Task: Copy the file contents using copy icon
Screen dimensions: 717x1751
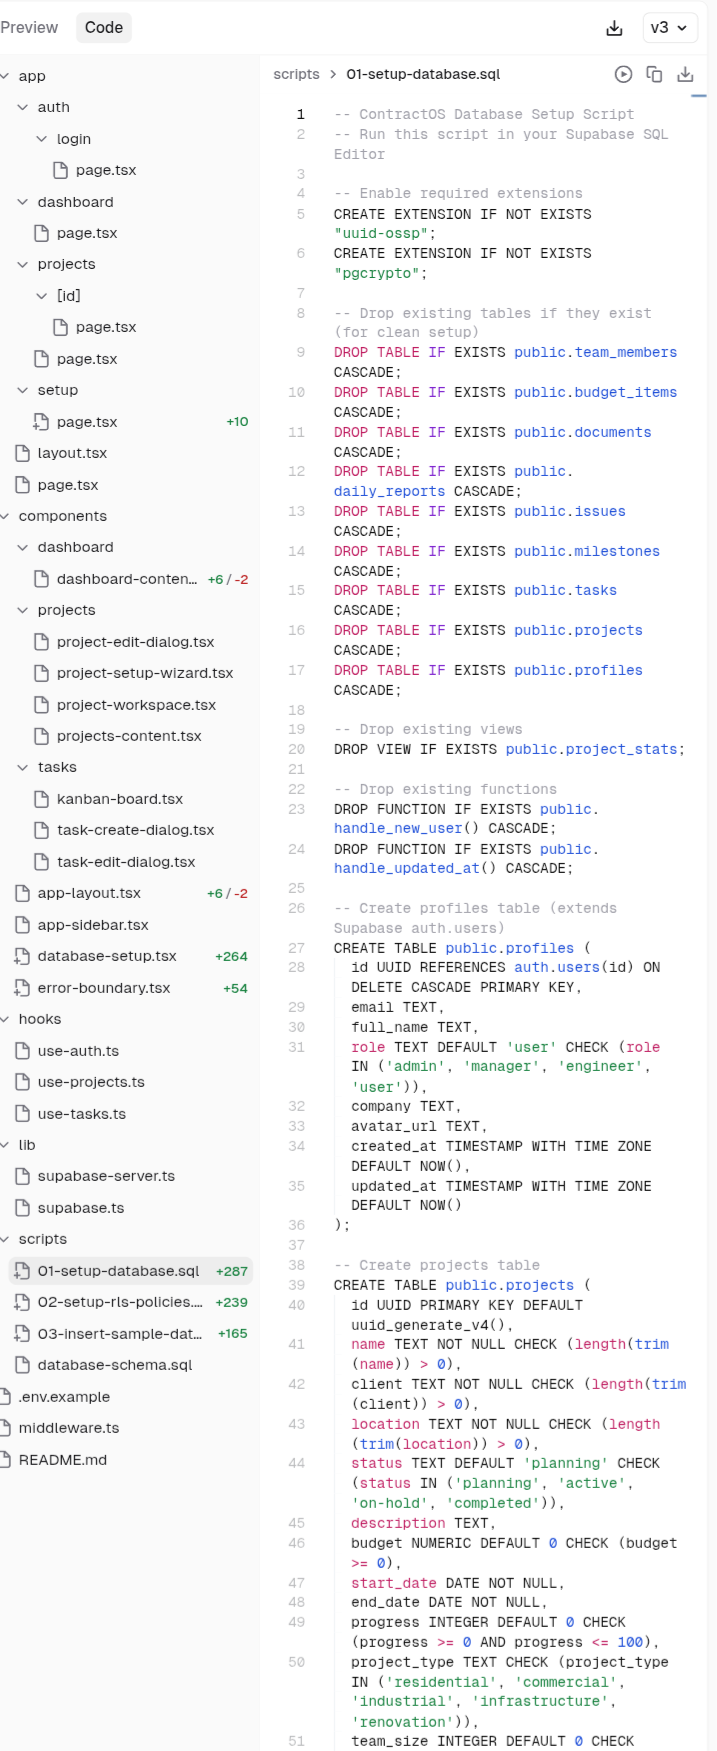Action: pyautogui.click(x=654, y=74)
